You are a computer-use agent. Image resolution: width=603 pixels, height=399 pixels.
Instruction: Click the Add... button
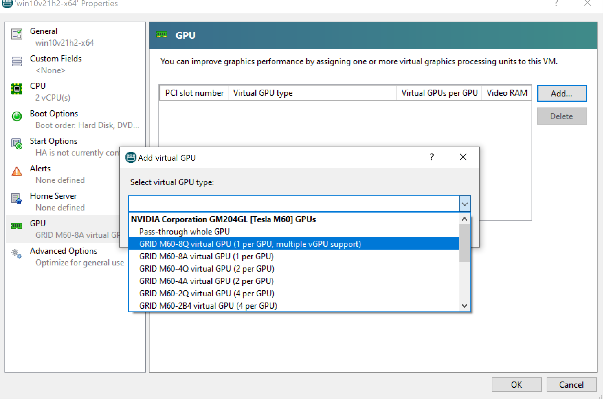point(561,93)
